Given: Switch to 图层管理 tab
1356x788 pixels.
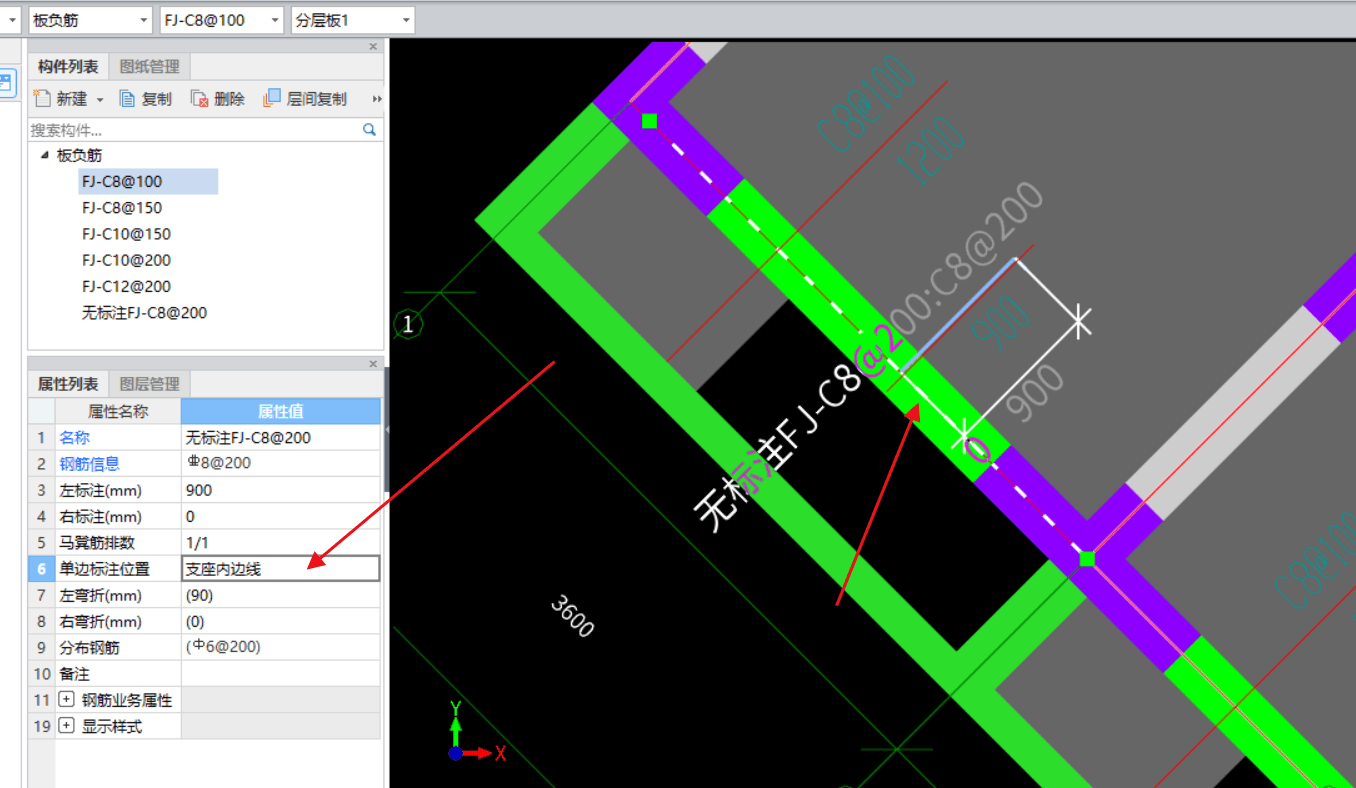Looking at the screenshot, I should pyautogui.click(x=149, y=384).
